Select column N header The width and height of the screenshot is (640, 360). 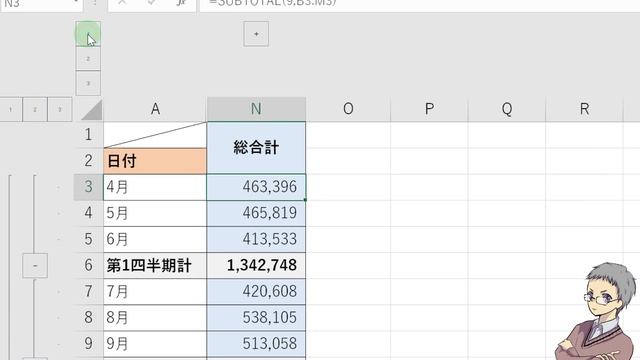click(256, 109)
